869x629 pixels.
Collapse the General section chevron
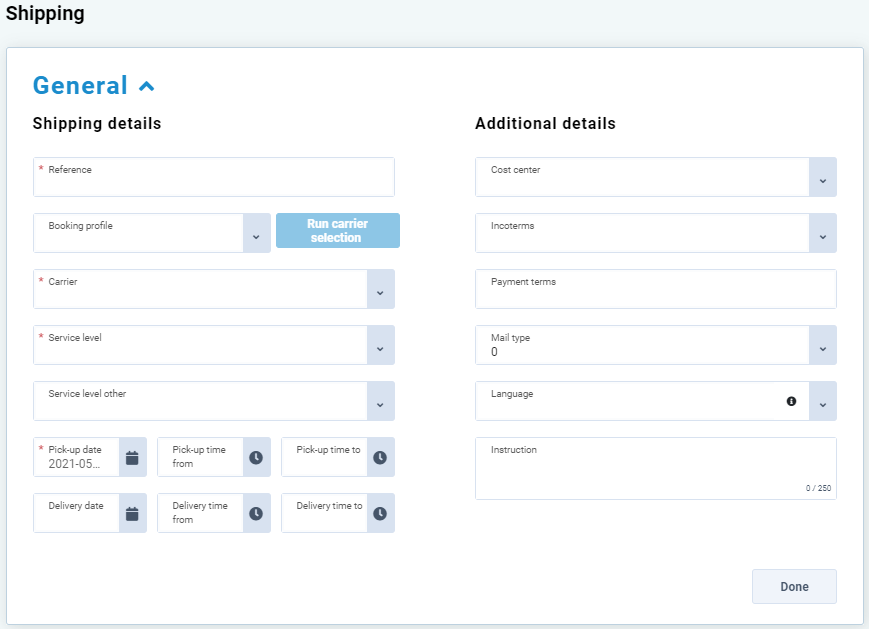[147, 86]
